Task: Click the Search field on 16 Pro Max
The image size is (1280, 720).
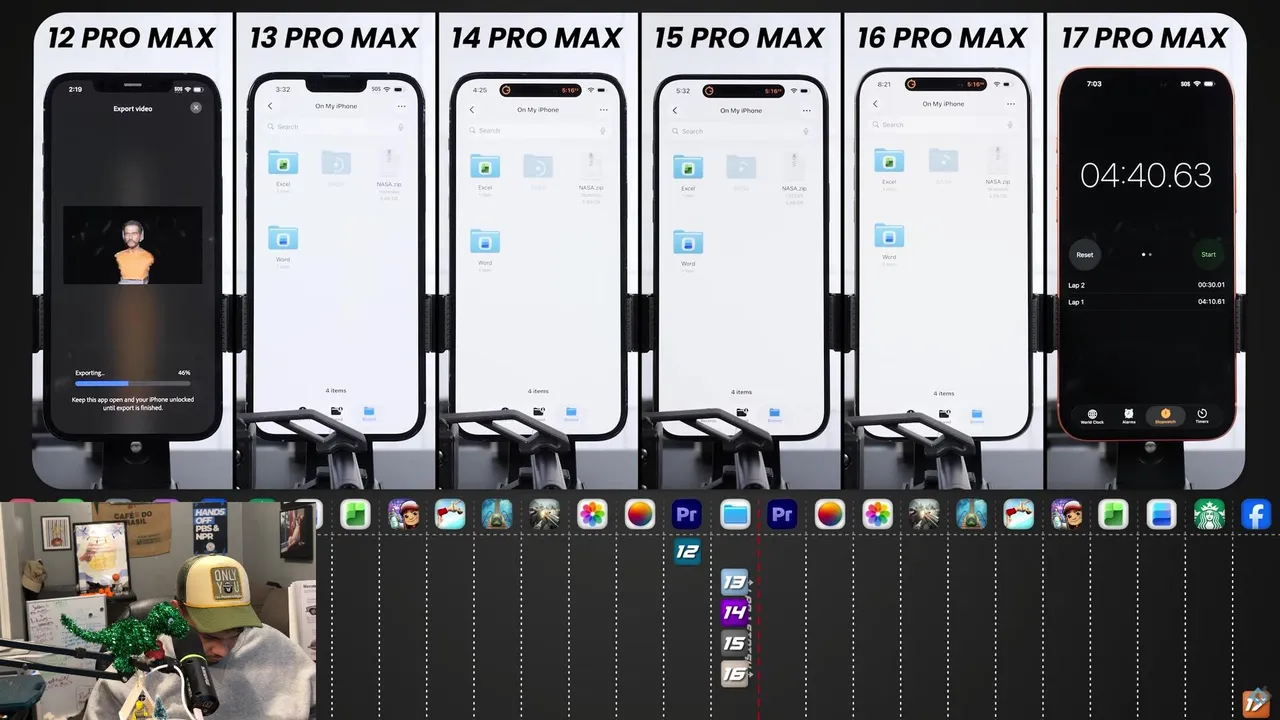Action: (x=942, y=125)
